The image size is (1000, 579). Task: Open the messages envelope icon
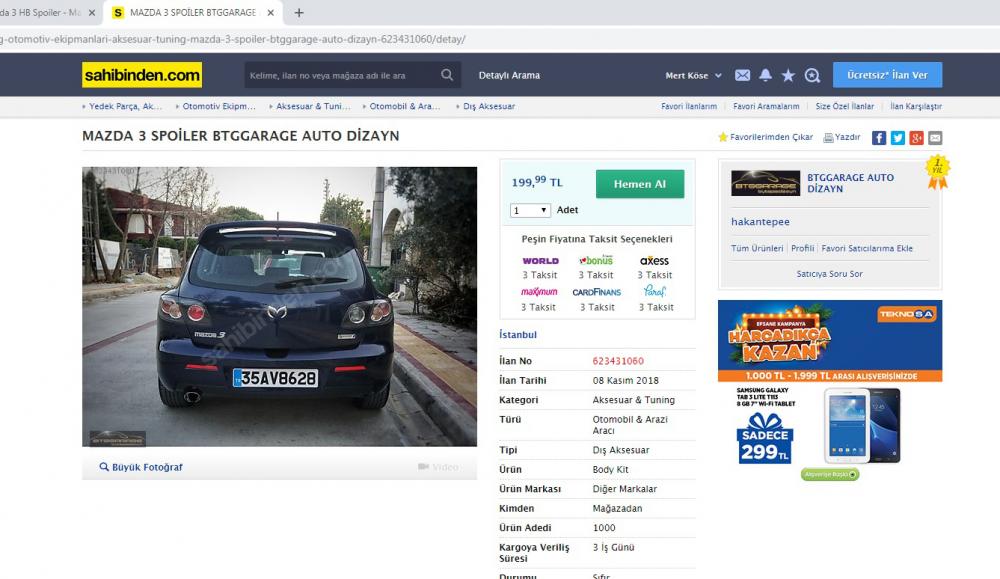(742, 75)
